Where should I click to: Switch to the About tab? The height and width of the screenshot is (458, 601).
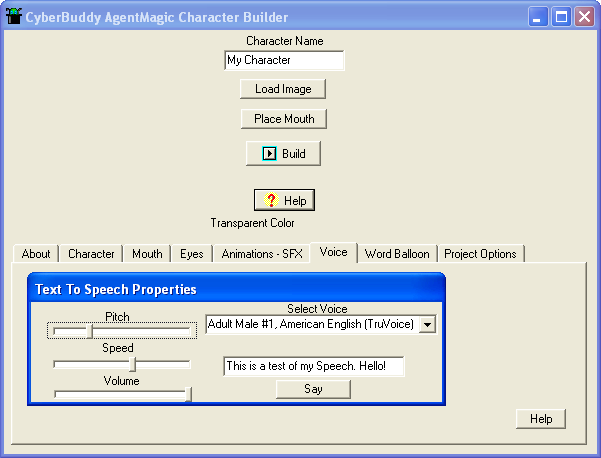coord(36,254)
